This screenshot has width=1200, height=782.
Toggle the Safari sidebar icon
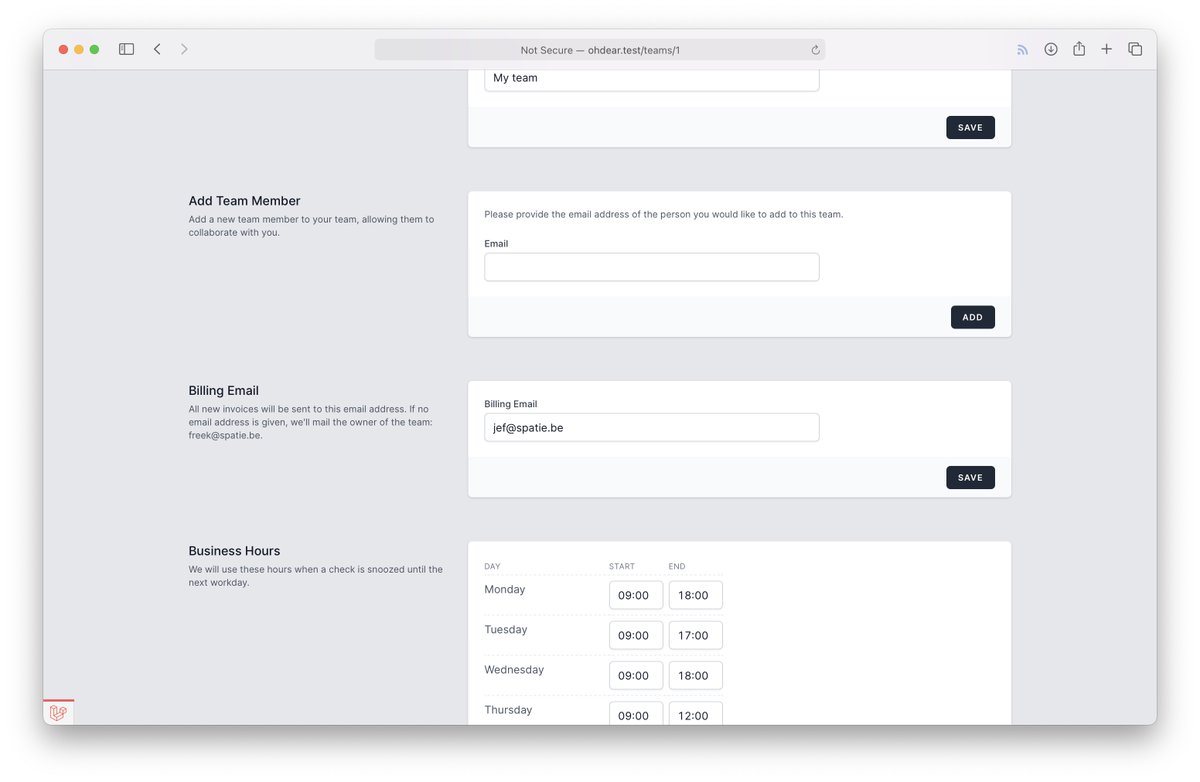point(126,49)
